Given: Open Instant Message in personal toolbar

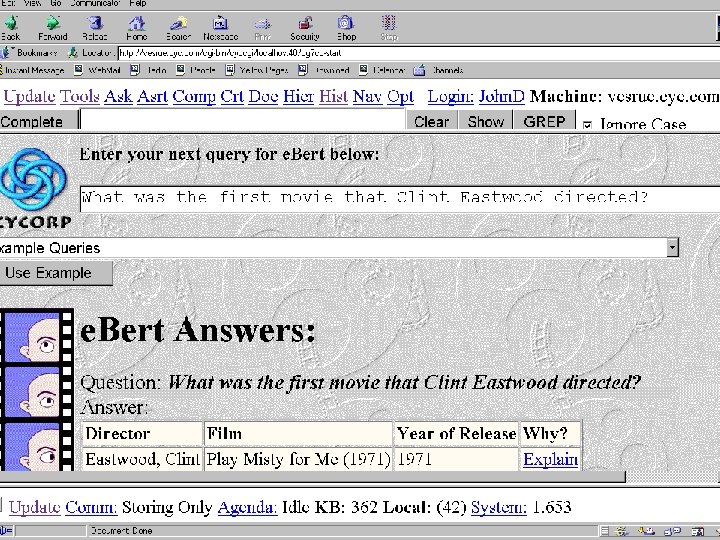Looking at the screenshot, I should (x=32, y=70).
